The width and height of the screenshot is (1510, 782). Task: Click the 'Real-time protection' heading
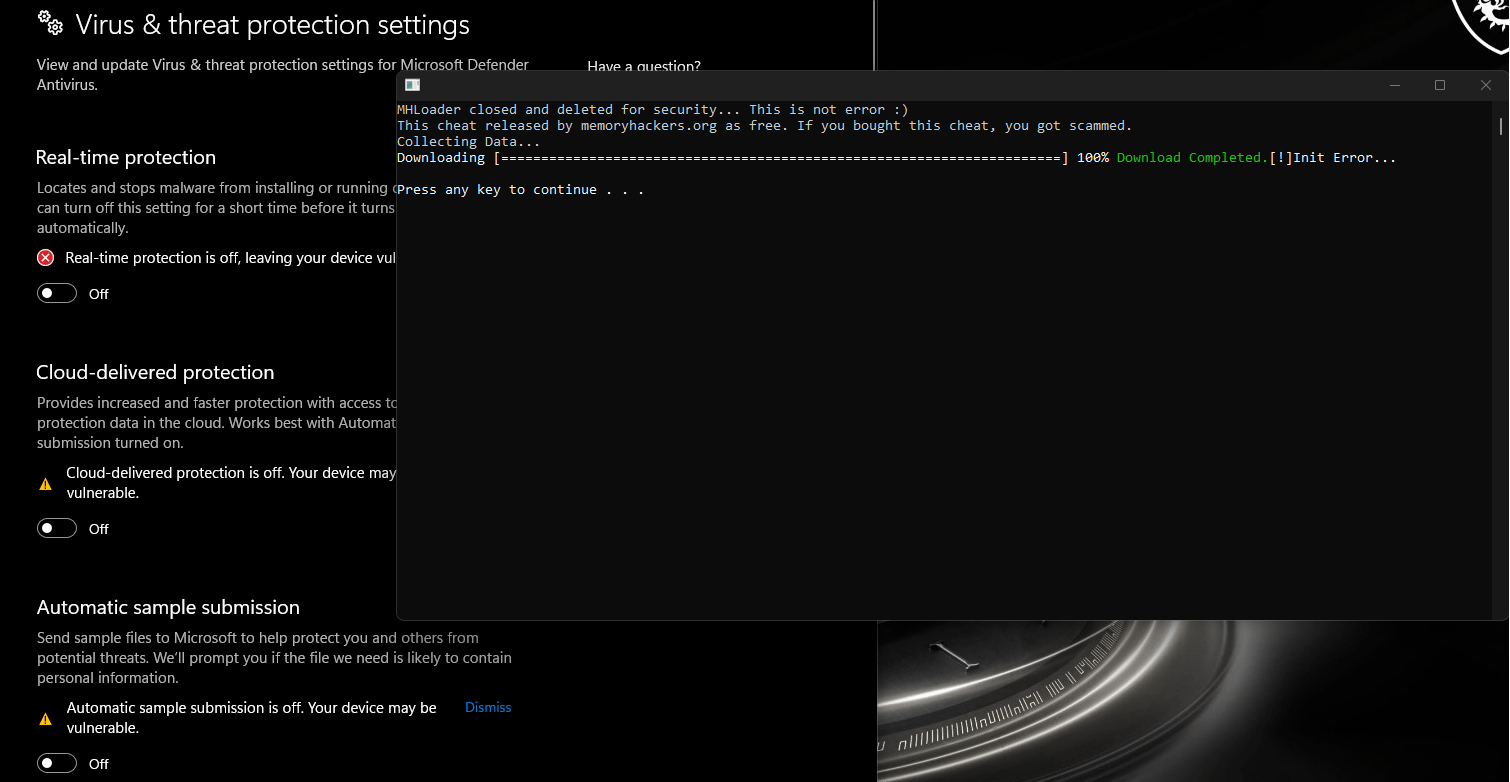pos(126,157)
